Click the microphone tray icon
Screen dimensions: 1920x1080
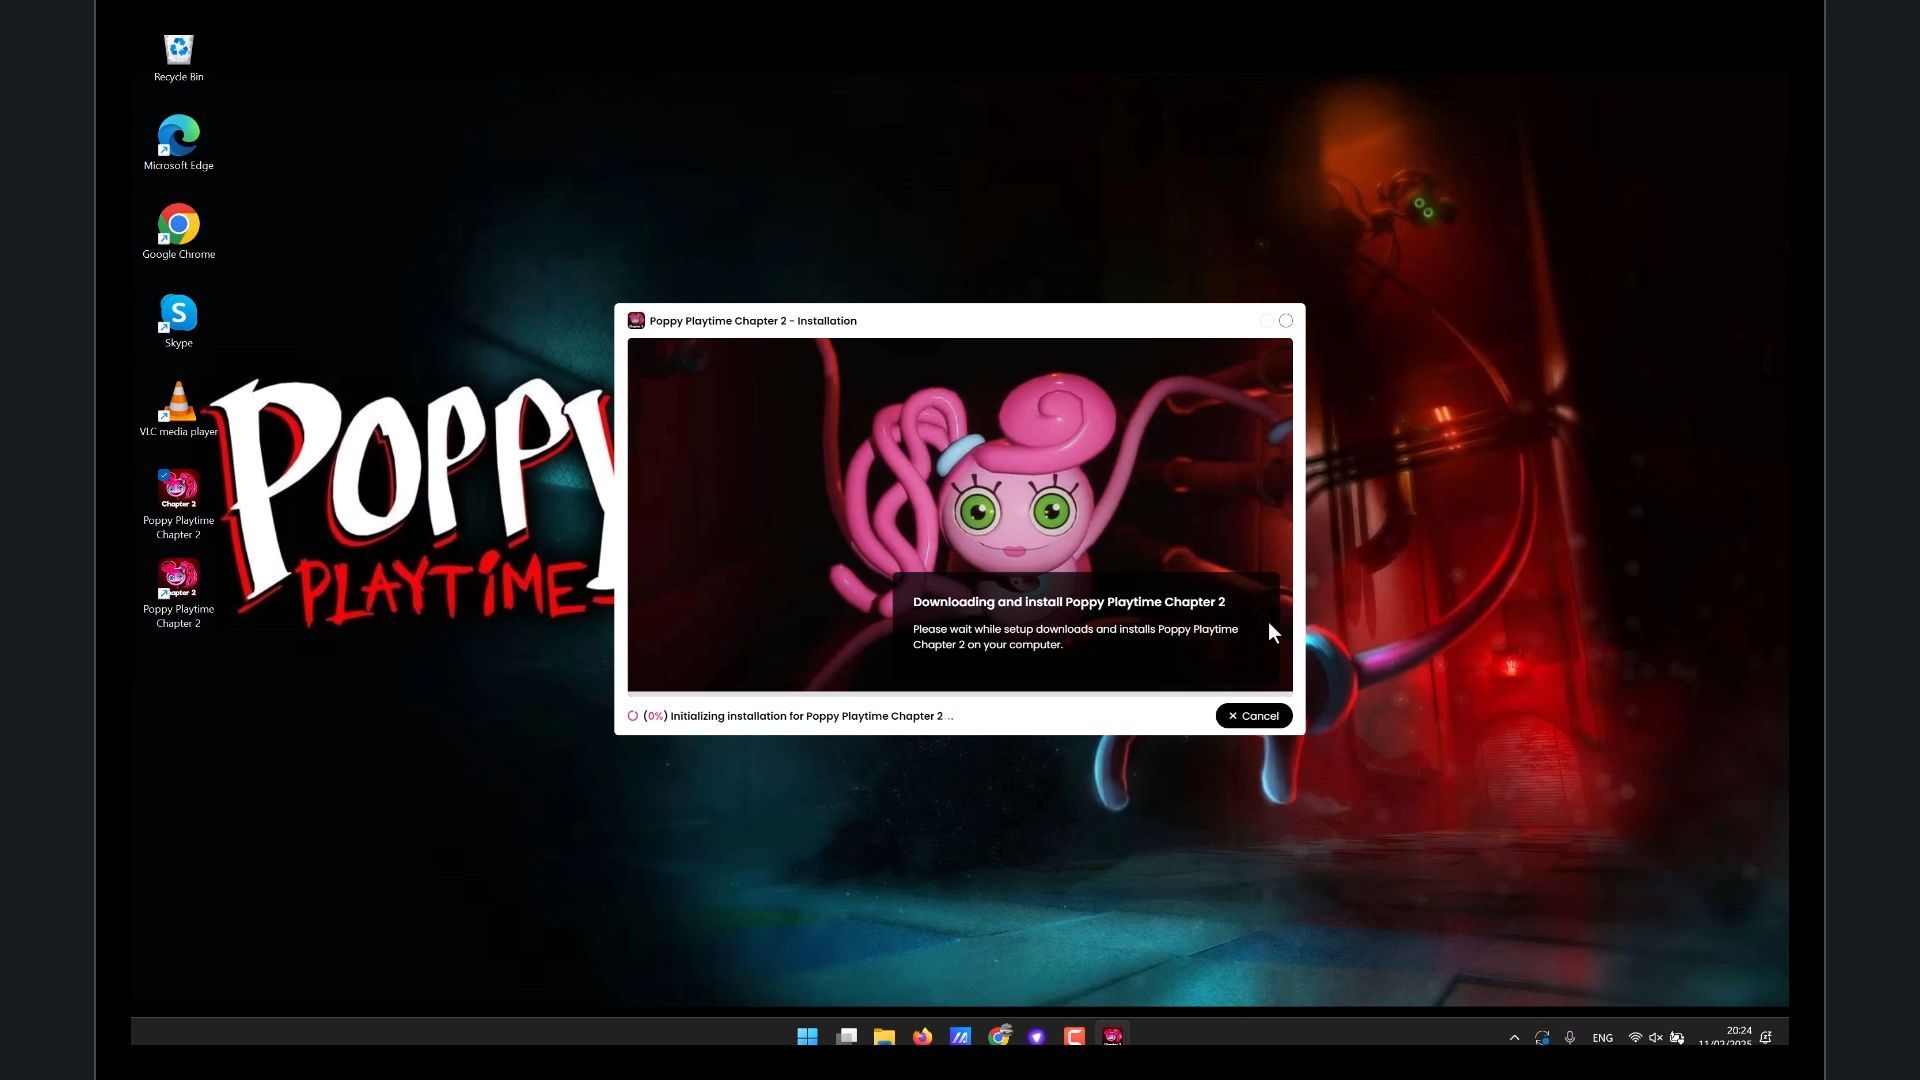click(x=1570, y=1038)
